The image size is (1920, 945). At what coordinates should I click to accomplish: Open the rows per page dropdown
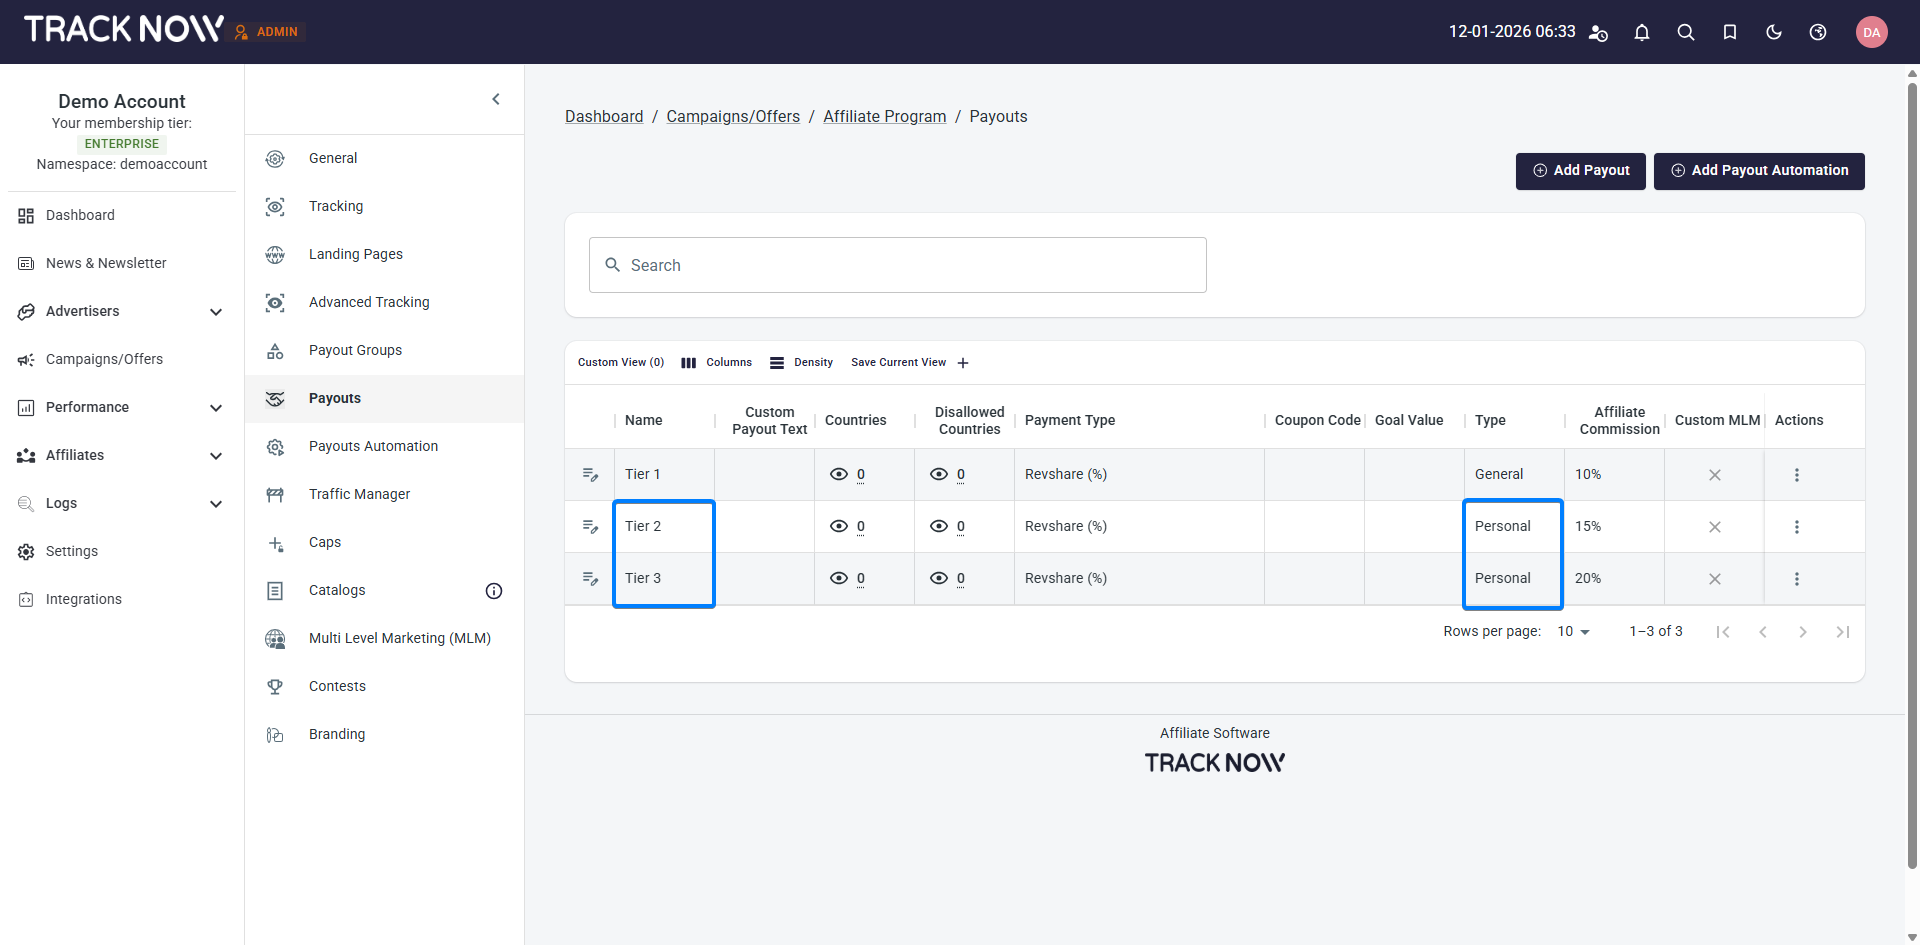[x=1573, y=632]
